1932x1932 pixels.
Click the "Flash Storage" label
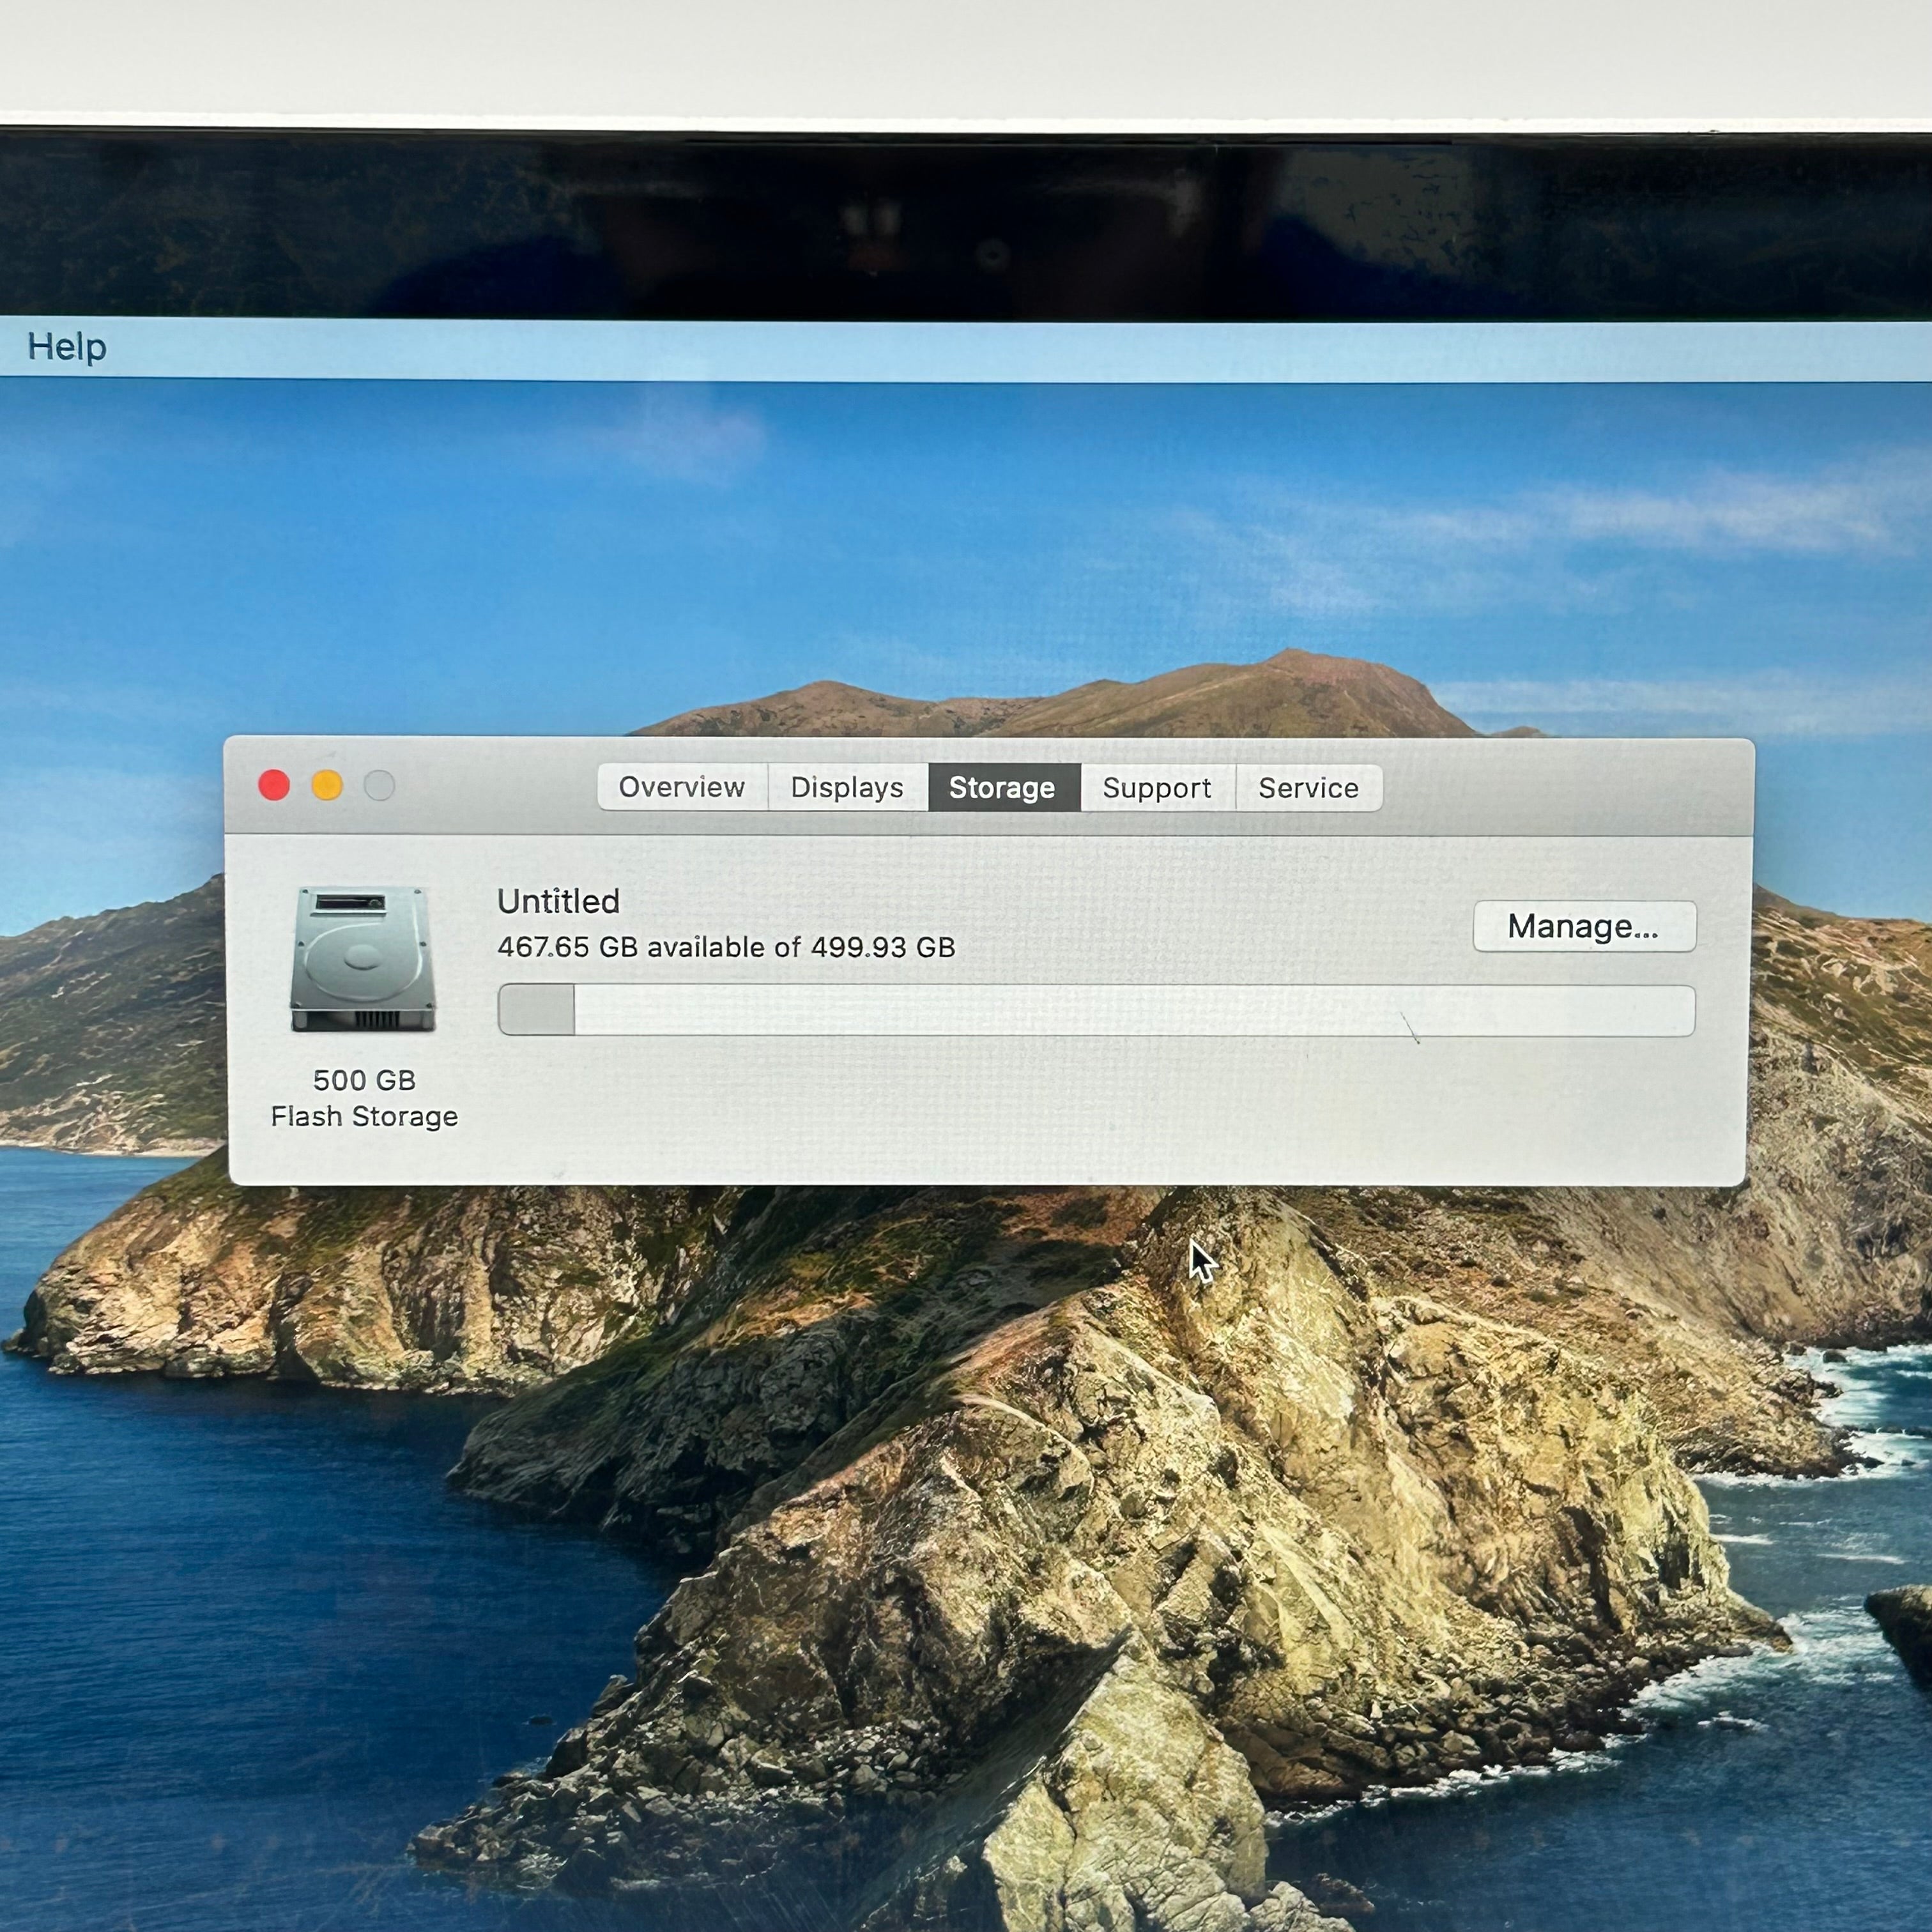pyautogui.click(x=364, y=1116)
